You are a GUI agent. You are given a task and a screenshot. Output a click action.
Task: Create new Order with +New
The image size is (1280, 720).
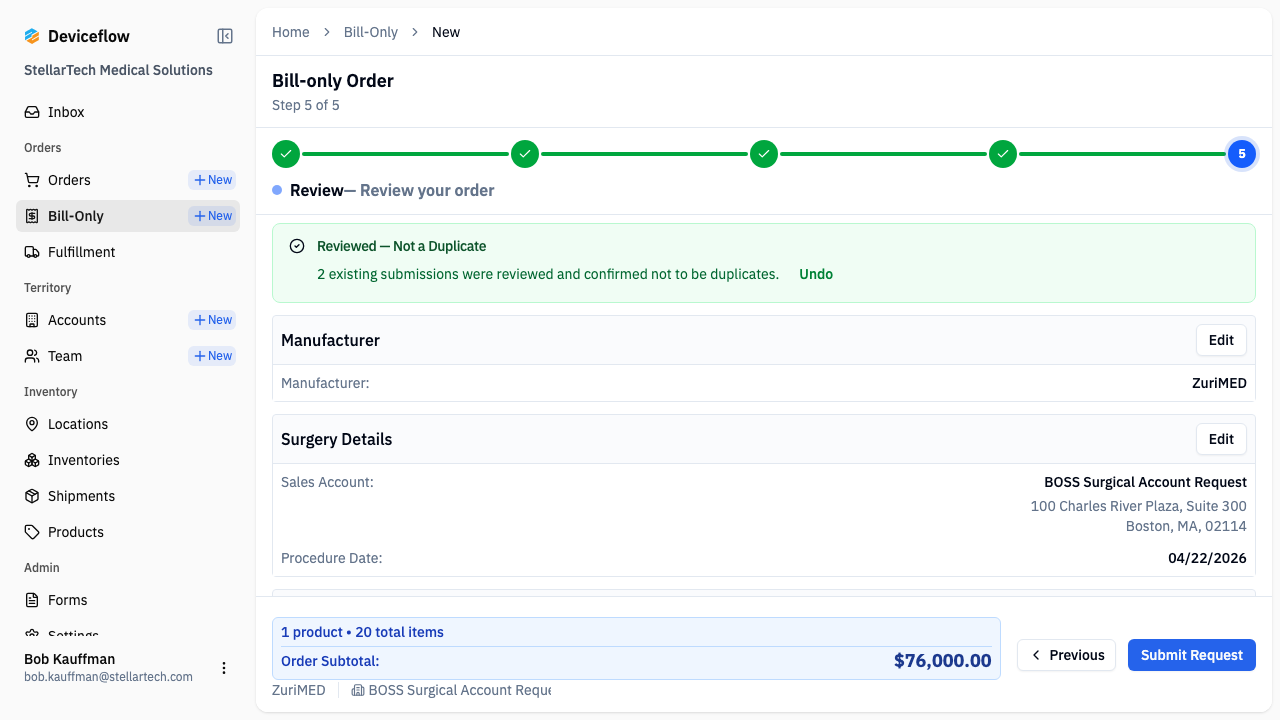click(212, 180)
